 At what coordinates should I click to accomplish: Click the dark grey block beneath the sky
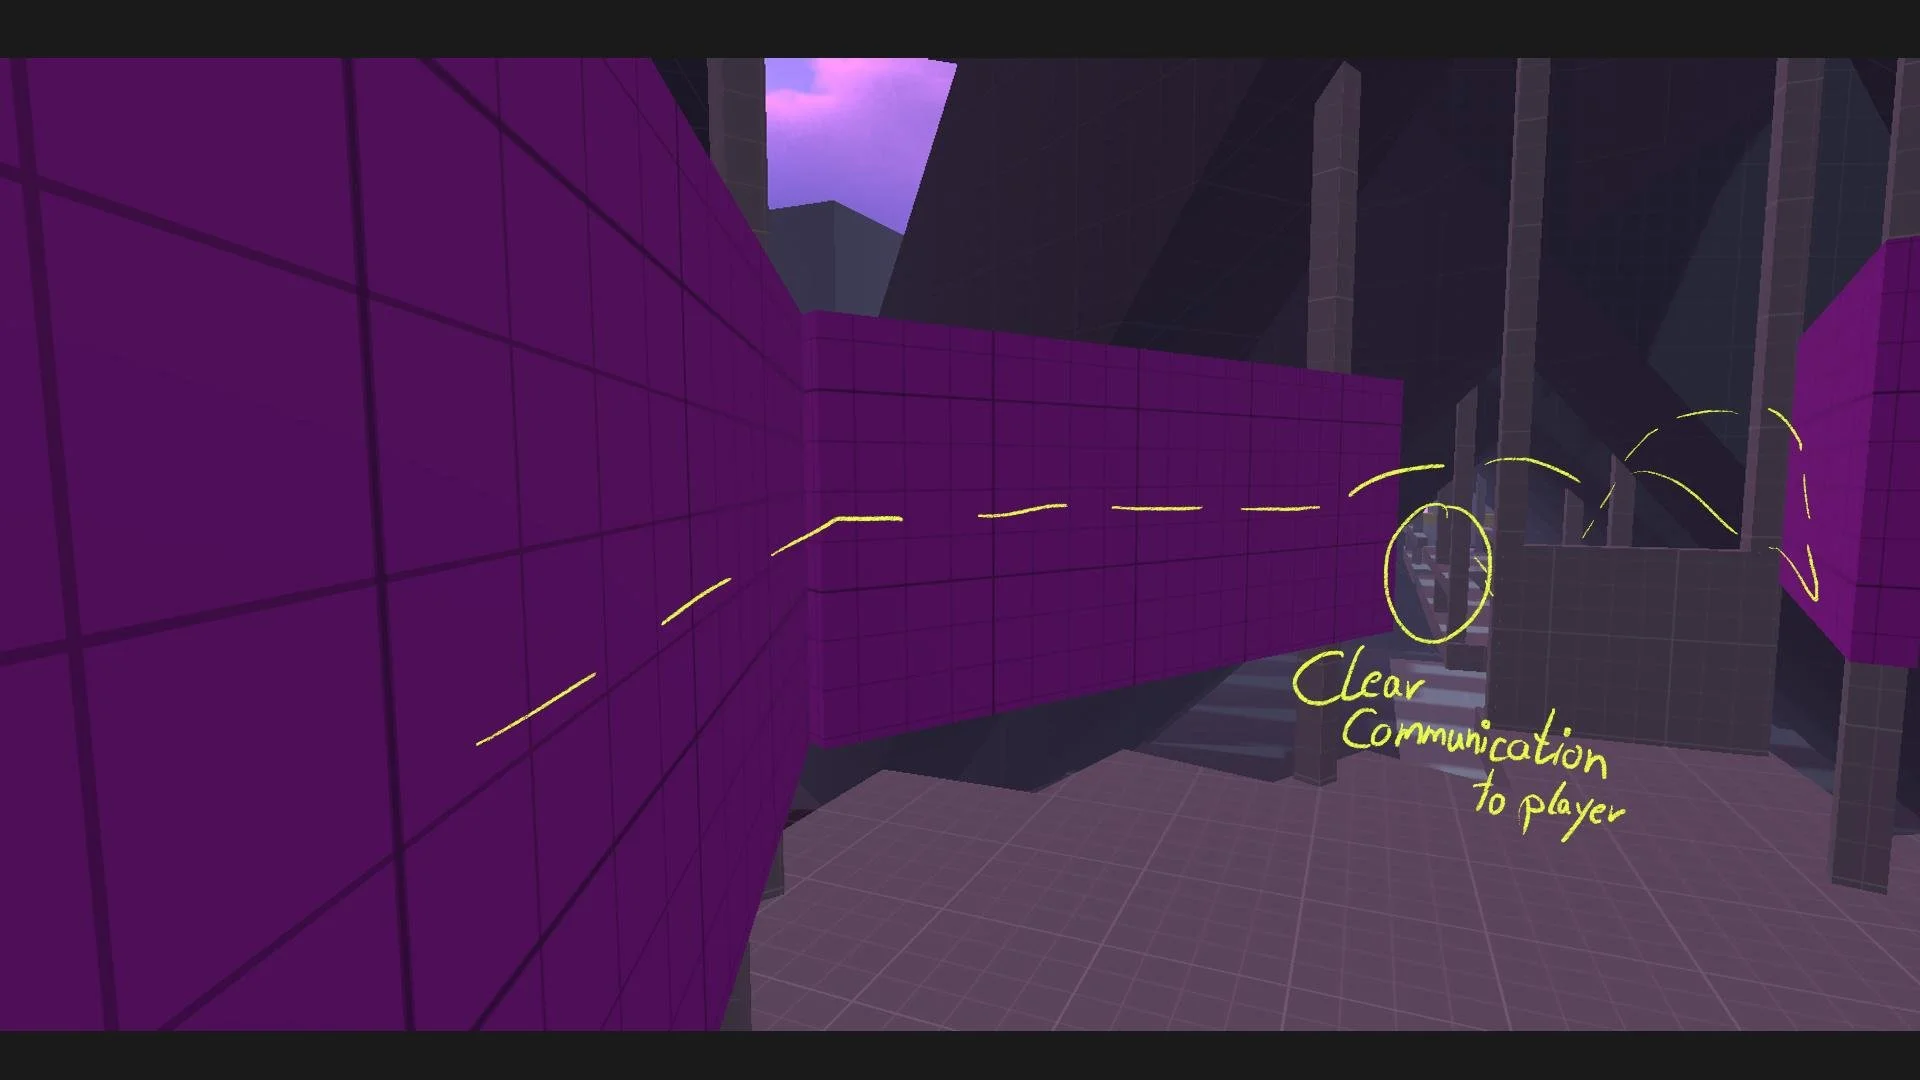coord(830,255)
